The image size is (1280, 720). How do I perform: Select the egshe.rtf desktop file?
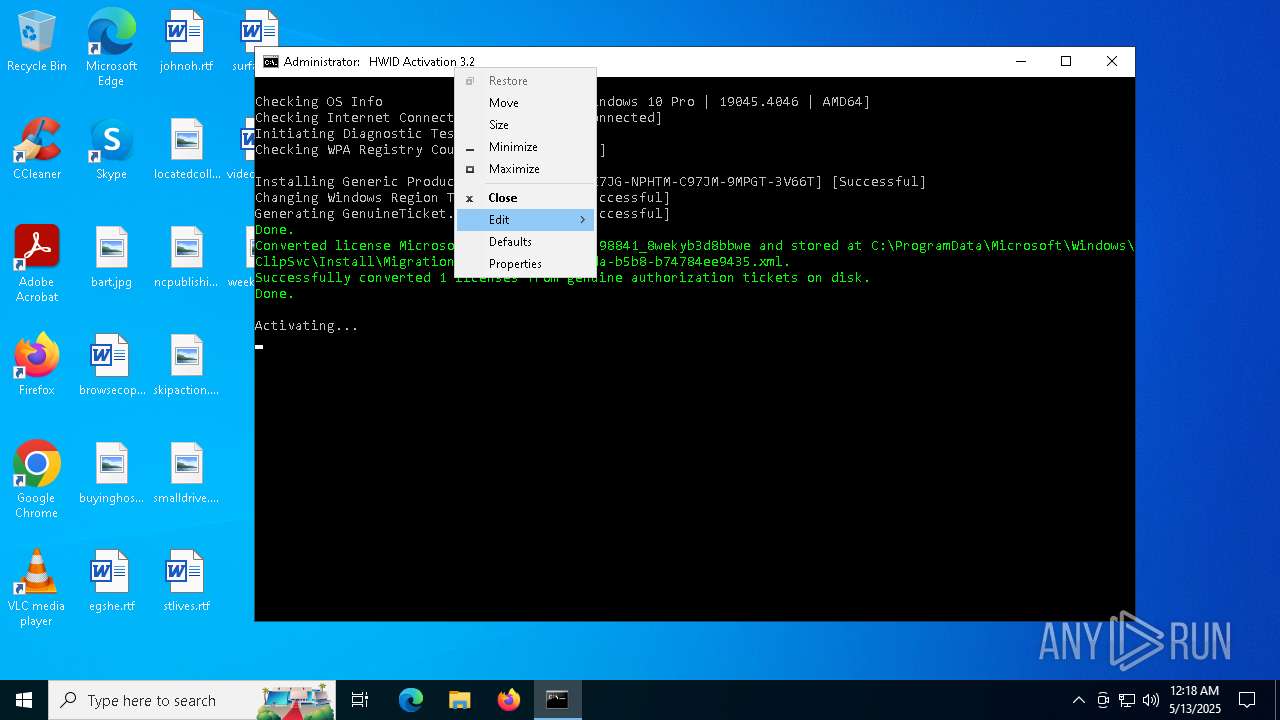tap(111, 581)
